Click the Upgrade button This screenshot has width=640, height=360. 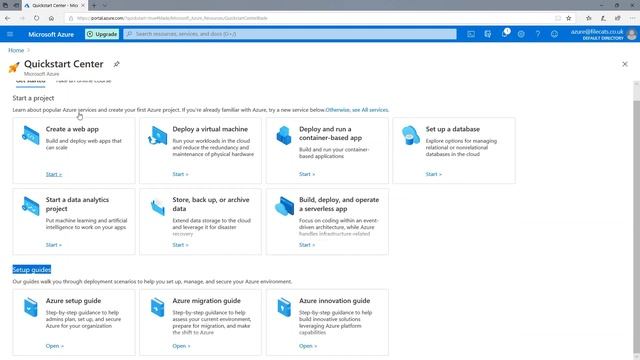point(102,34)
